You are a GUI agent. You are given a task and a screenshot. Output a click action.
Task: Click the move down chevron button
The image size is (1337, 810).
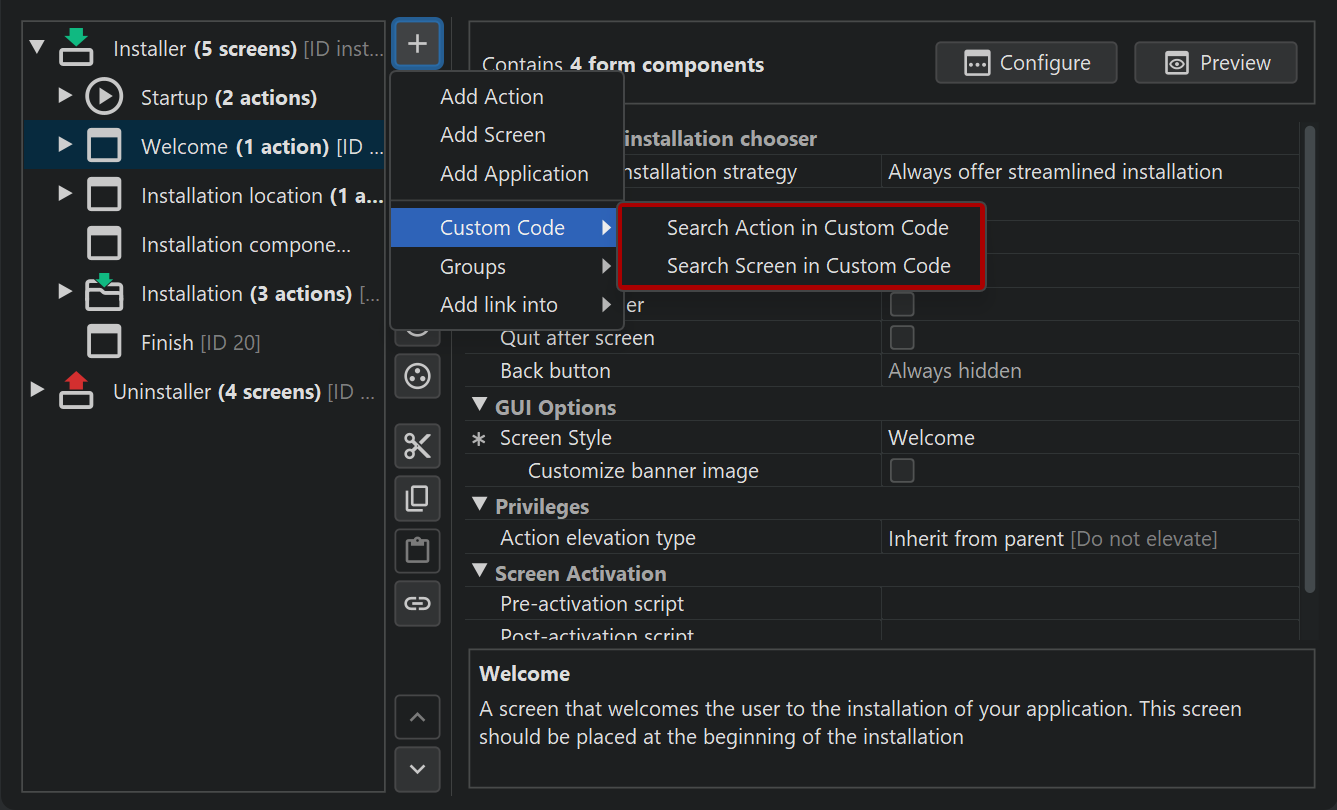(417, 769)
